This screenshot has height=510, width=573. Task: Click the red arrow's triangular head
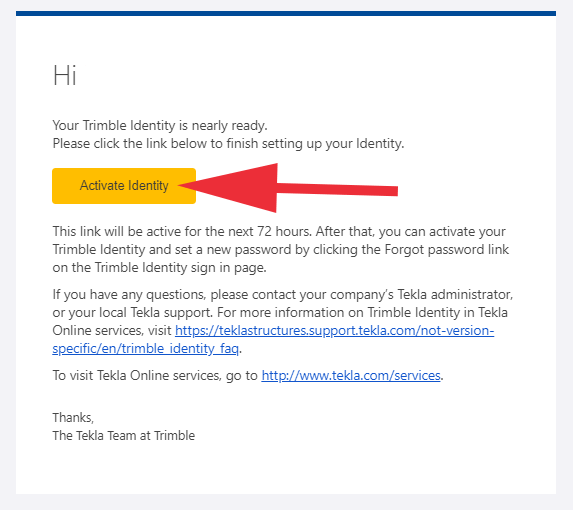228,187
